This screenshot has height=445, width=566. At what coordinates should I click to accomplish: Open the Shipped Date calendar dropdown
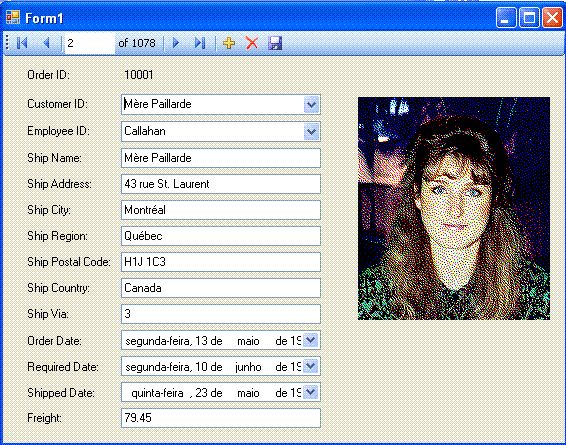(310, 392)
